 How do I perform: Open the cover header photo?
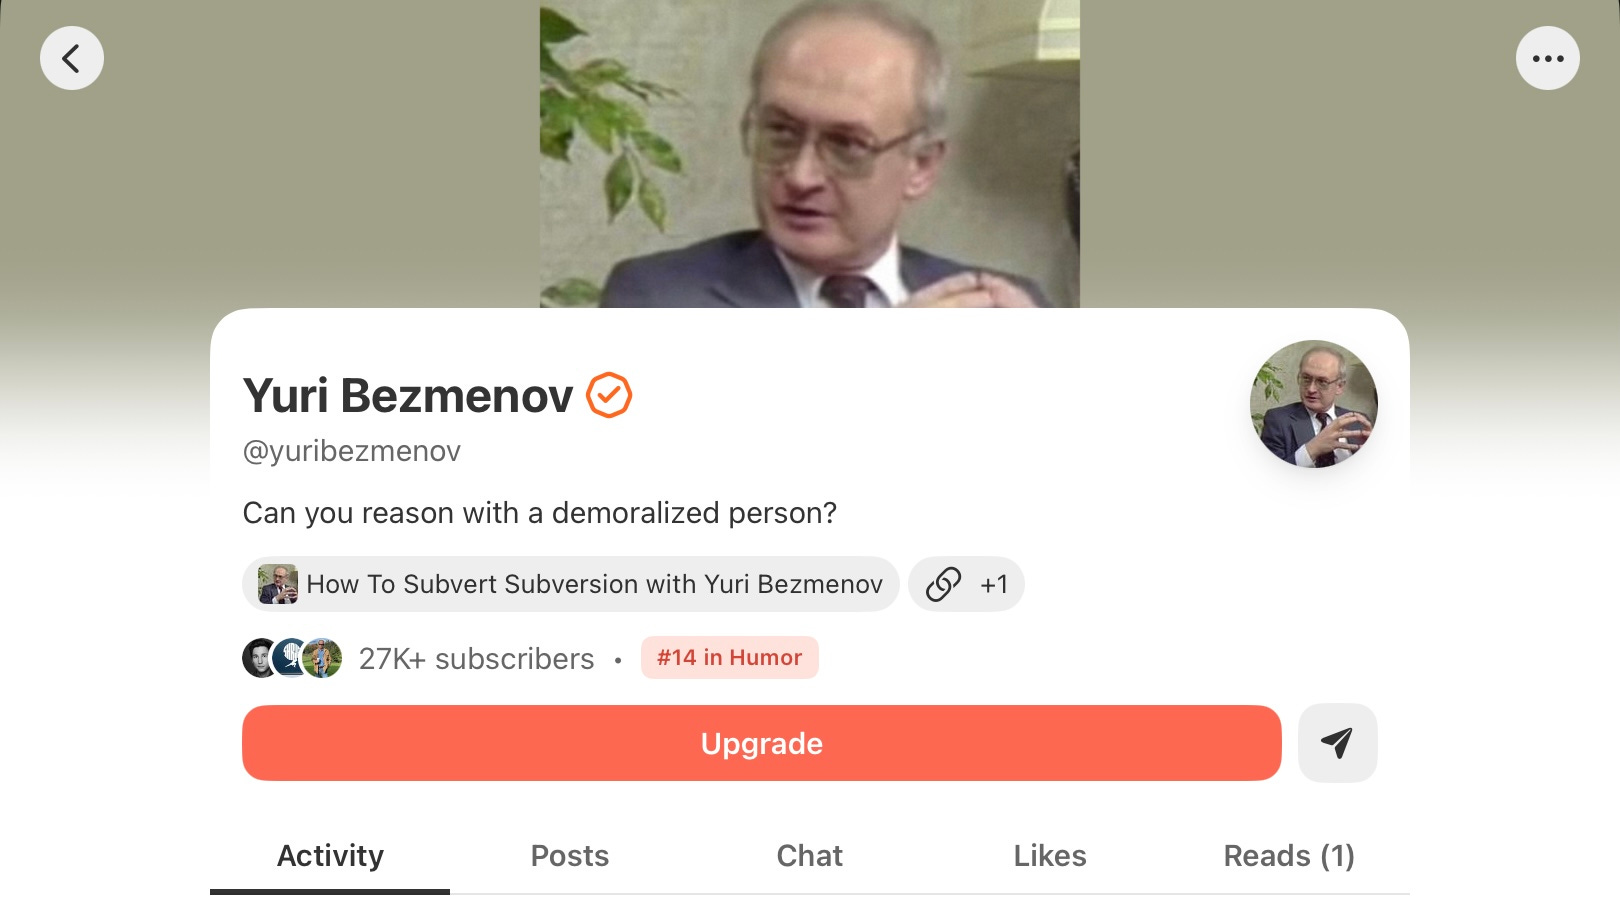tap(810, 154)
